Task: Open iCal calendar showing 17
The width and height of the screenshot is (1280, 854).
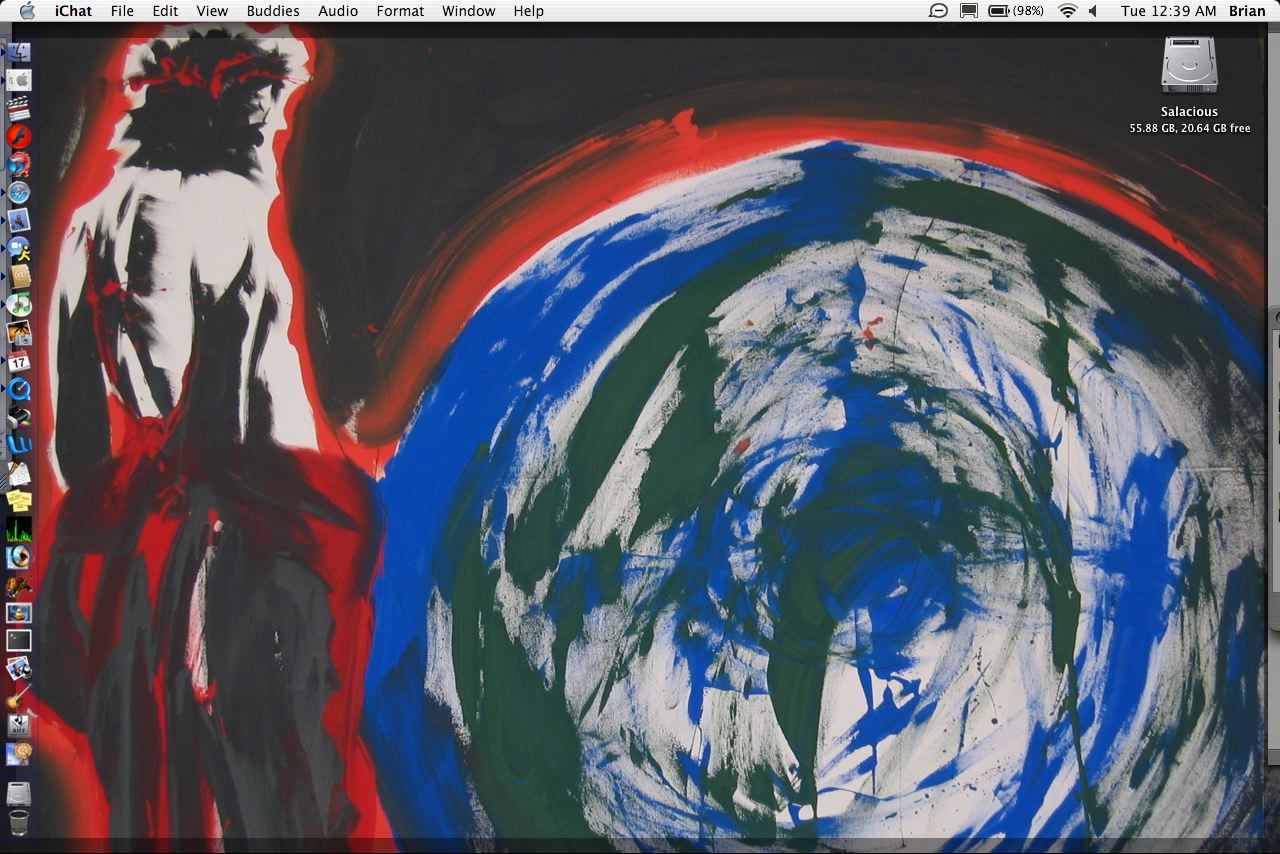Action: click(x=19, y=361)
